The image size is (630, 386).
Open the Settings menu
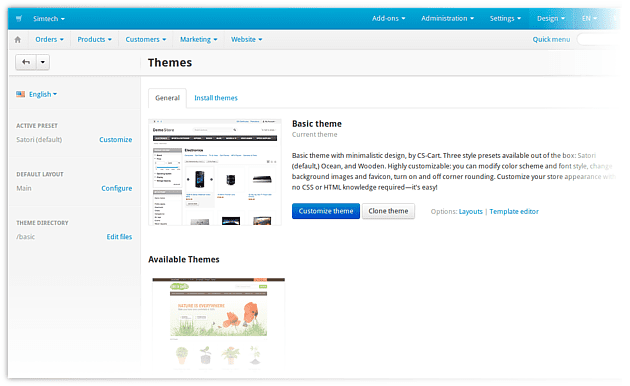(x=505, y=18)
